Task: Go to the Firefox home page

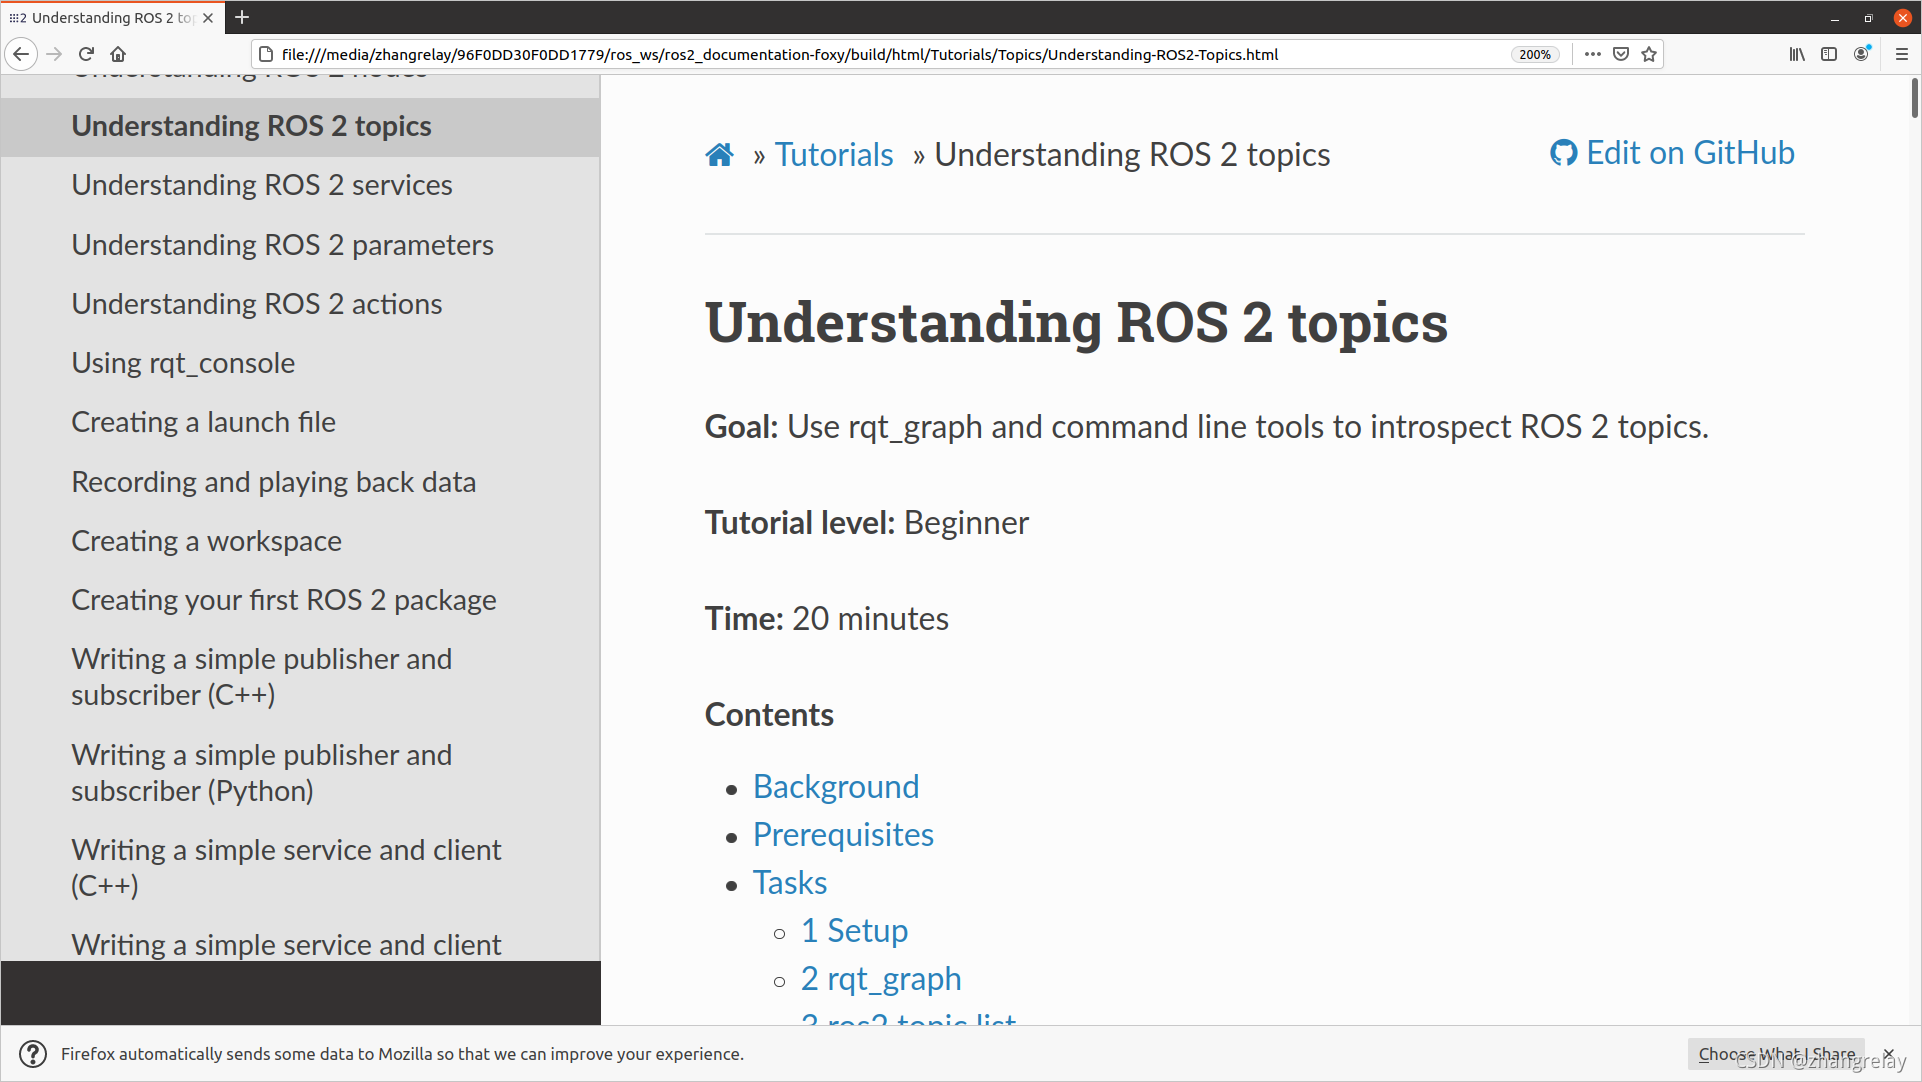Action: click(118, 54)
